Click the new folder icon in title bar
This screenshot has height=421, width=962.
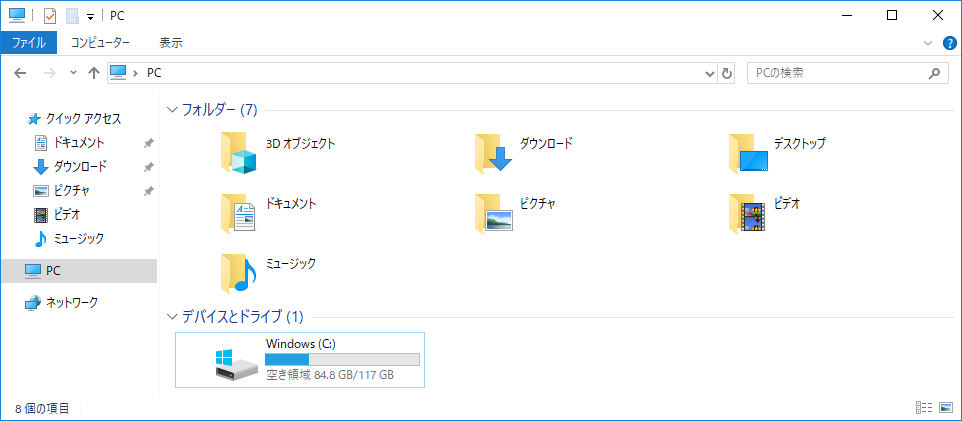72,16
